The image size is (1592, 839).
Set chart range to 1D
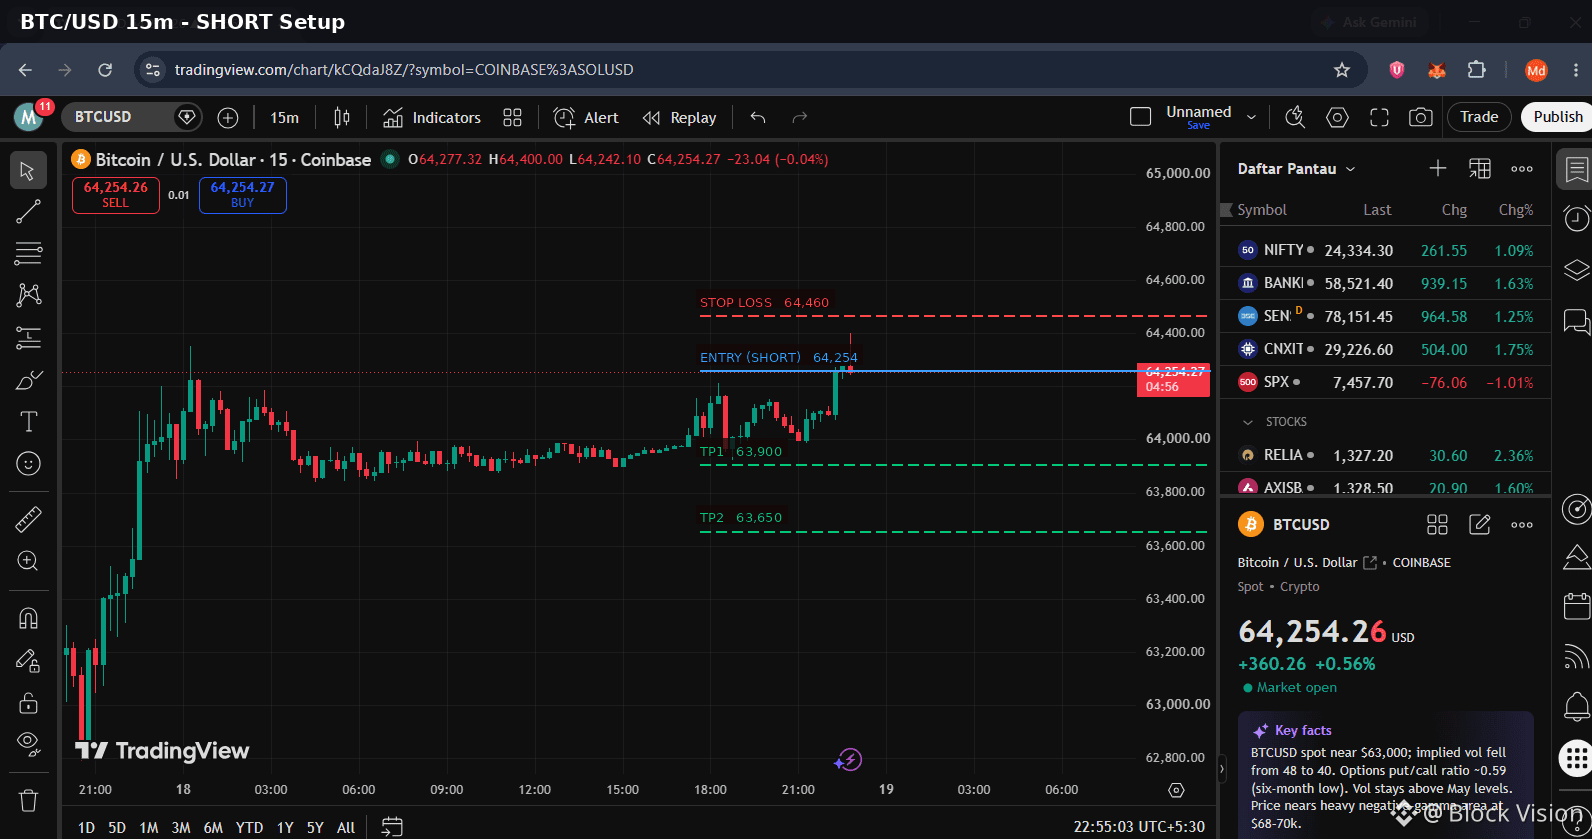pyautogui.click(x=87, y=827)
